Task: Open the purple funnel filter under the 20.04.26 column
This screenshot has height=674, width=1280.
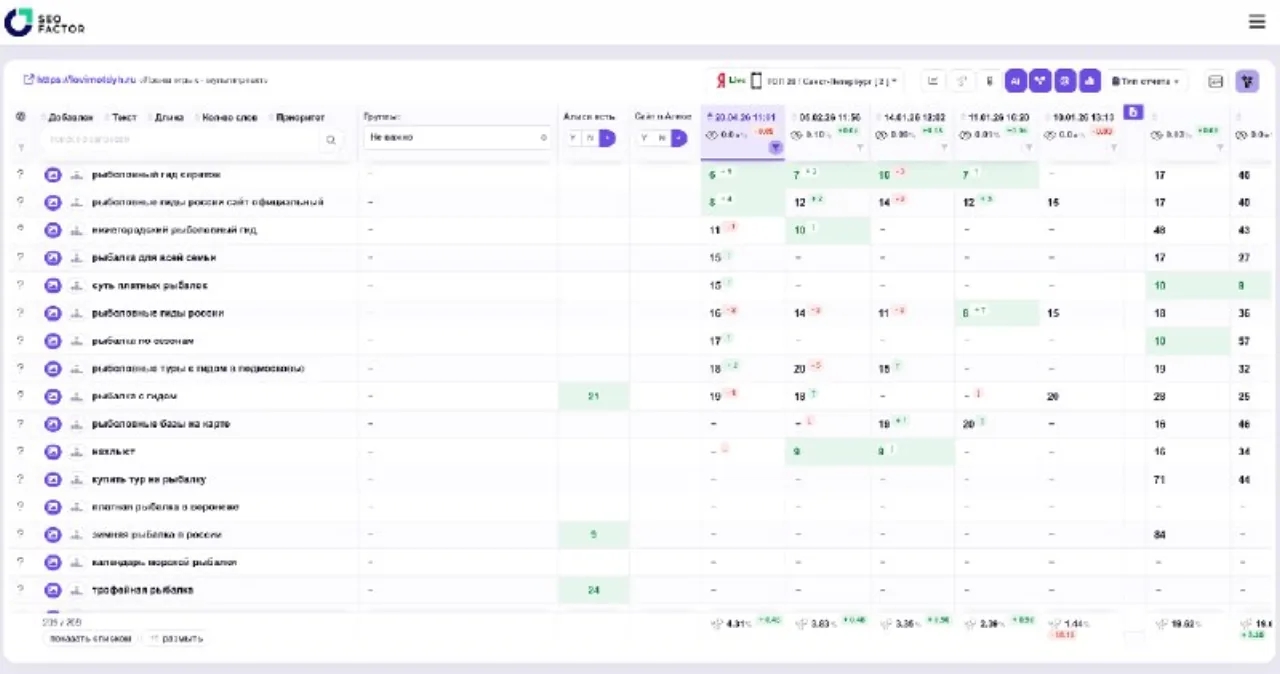Action: click(775, 148)
